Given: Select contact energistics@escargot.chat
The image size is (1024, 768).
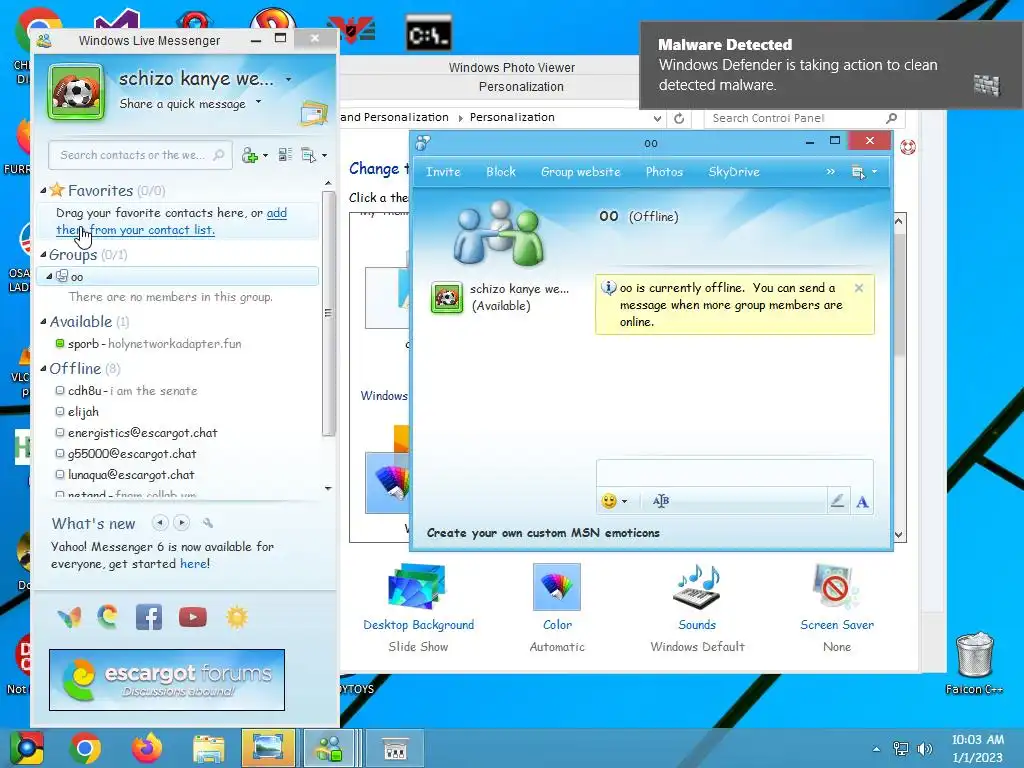Looking at the screenshot, I should (x=142, y=433).
